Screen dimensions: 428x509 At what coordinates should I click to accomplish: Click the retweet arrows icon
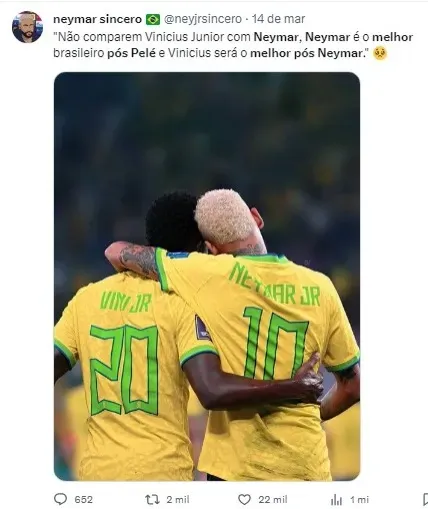[152, 499]
